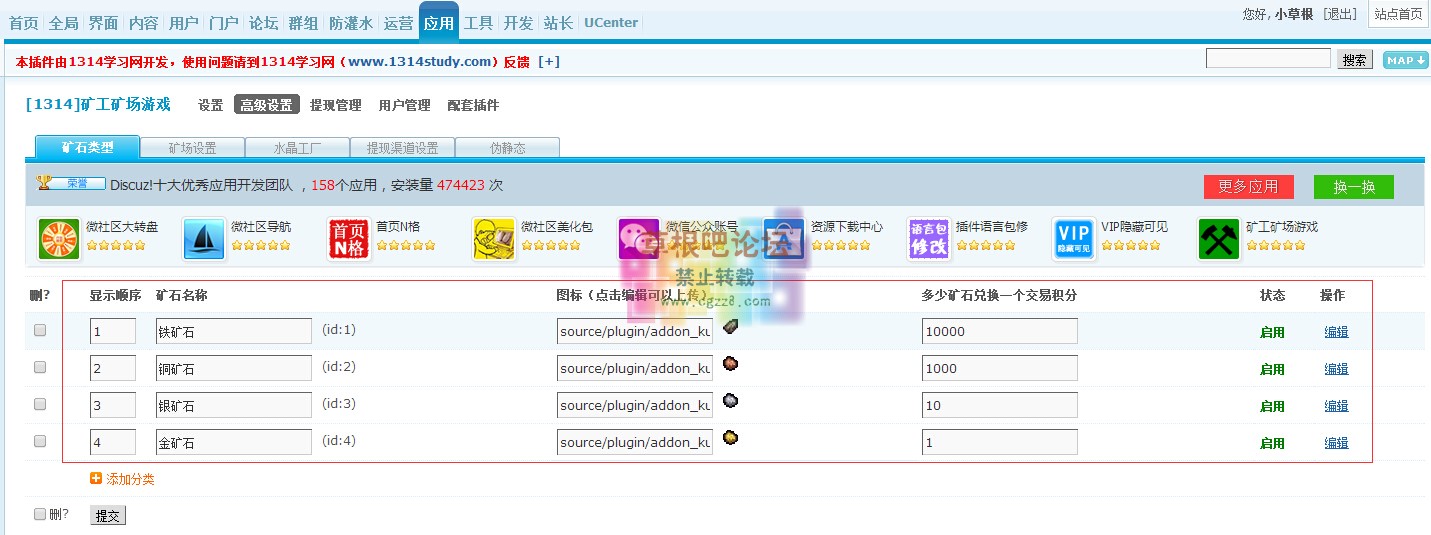The height and width of the screenshot is (535, 1431).
Task: Click the iron ore (铁矿石) icon image
Action: [730, 326]
